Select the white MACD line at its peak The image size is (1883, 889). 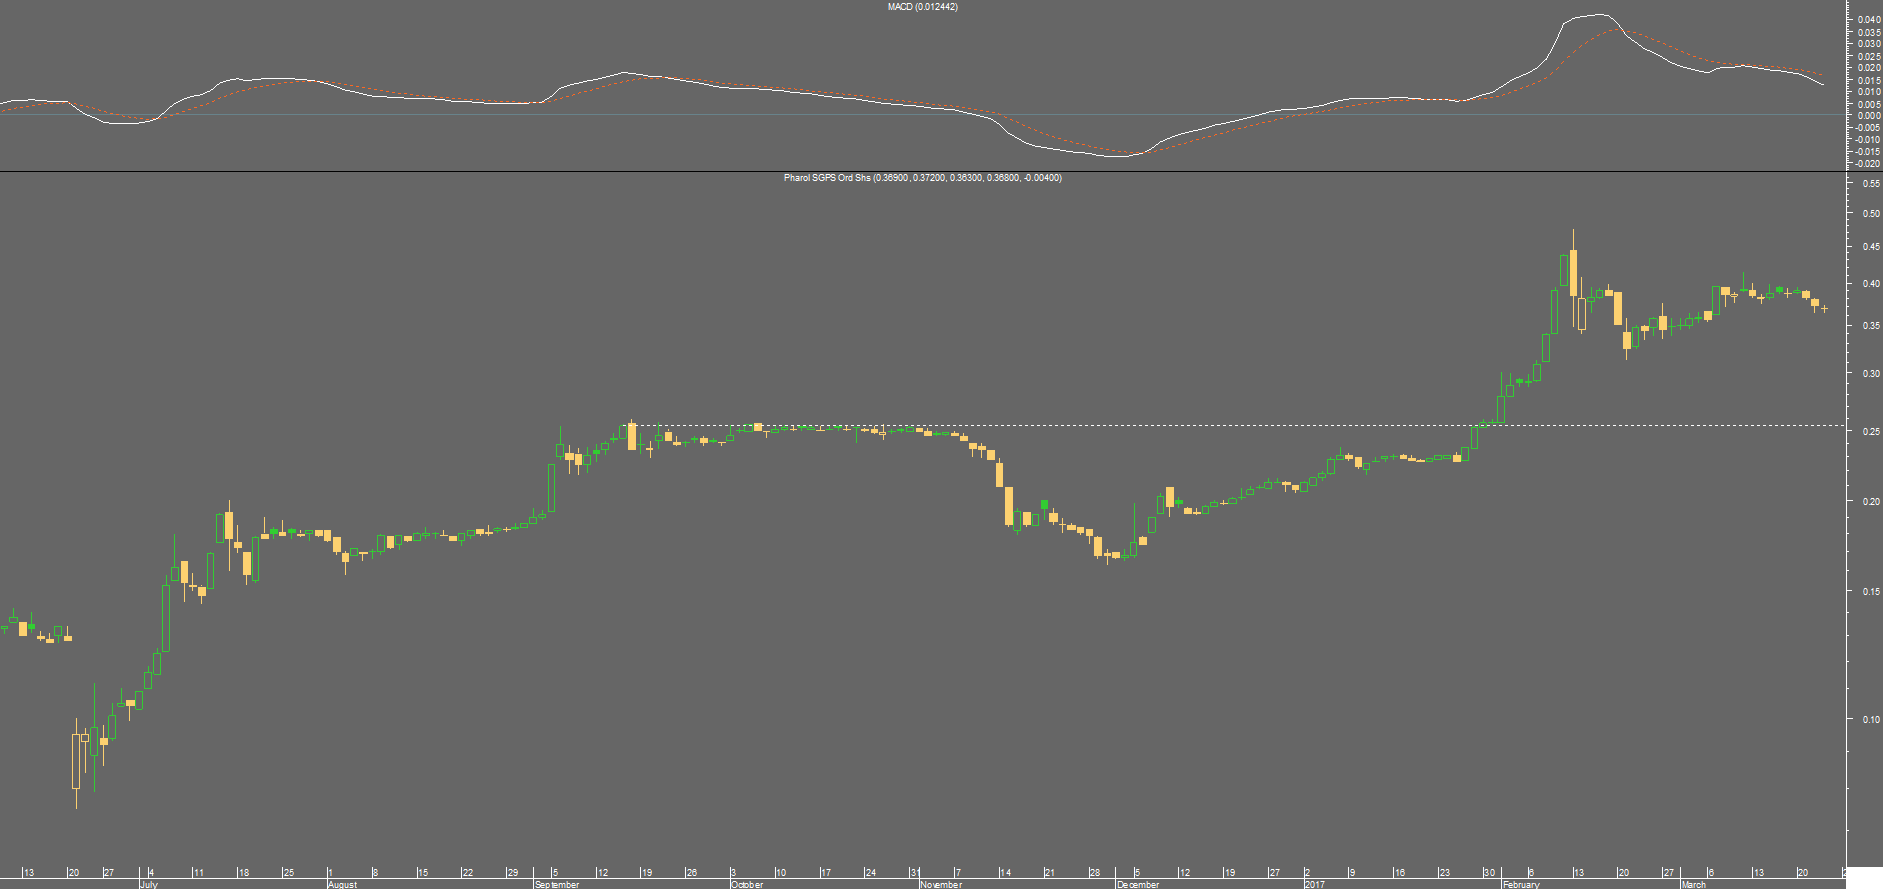pos(1602,15)
